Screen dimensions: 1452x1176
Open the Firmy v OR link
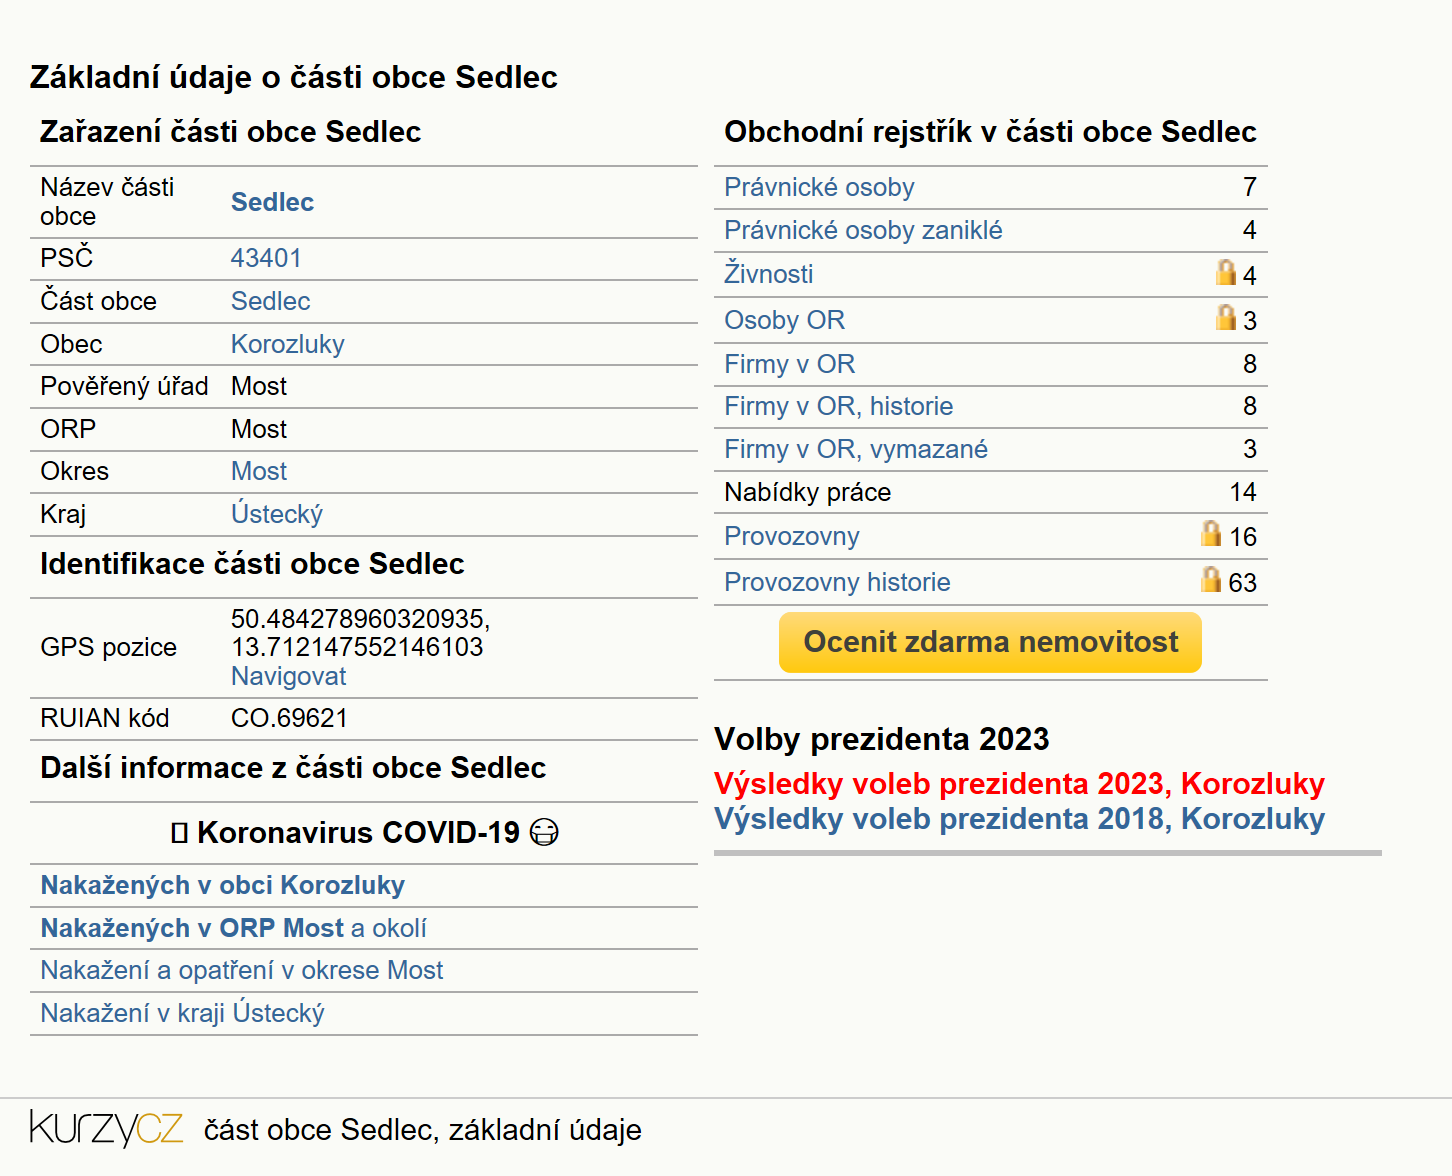[x=790, y=364]
